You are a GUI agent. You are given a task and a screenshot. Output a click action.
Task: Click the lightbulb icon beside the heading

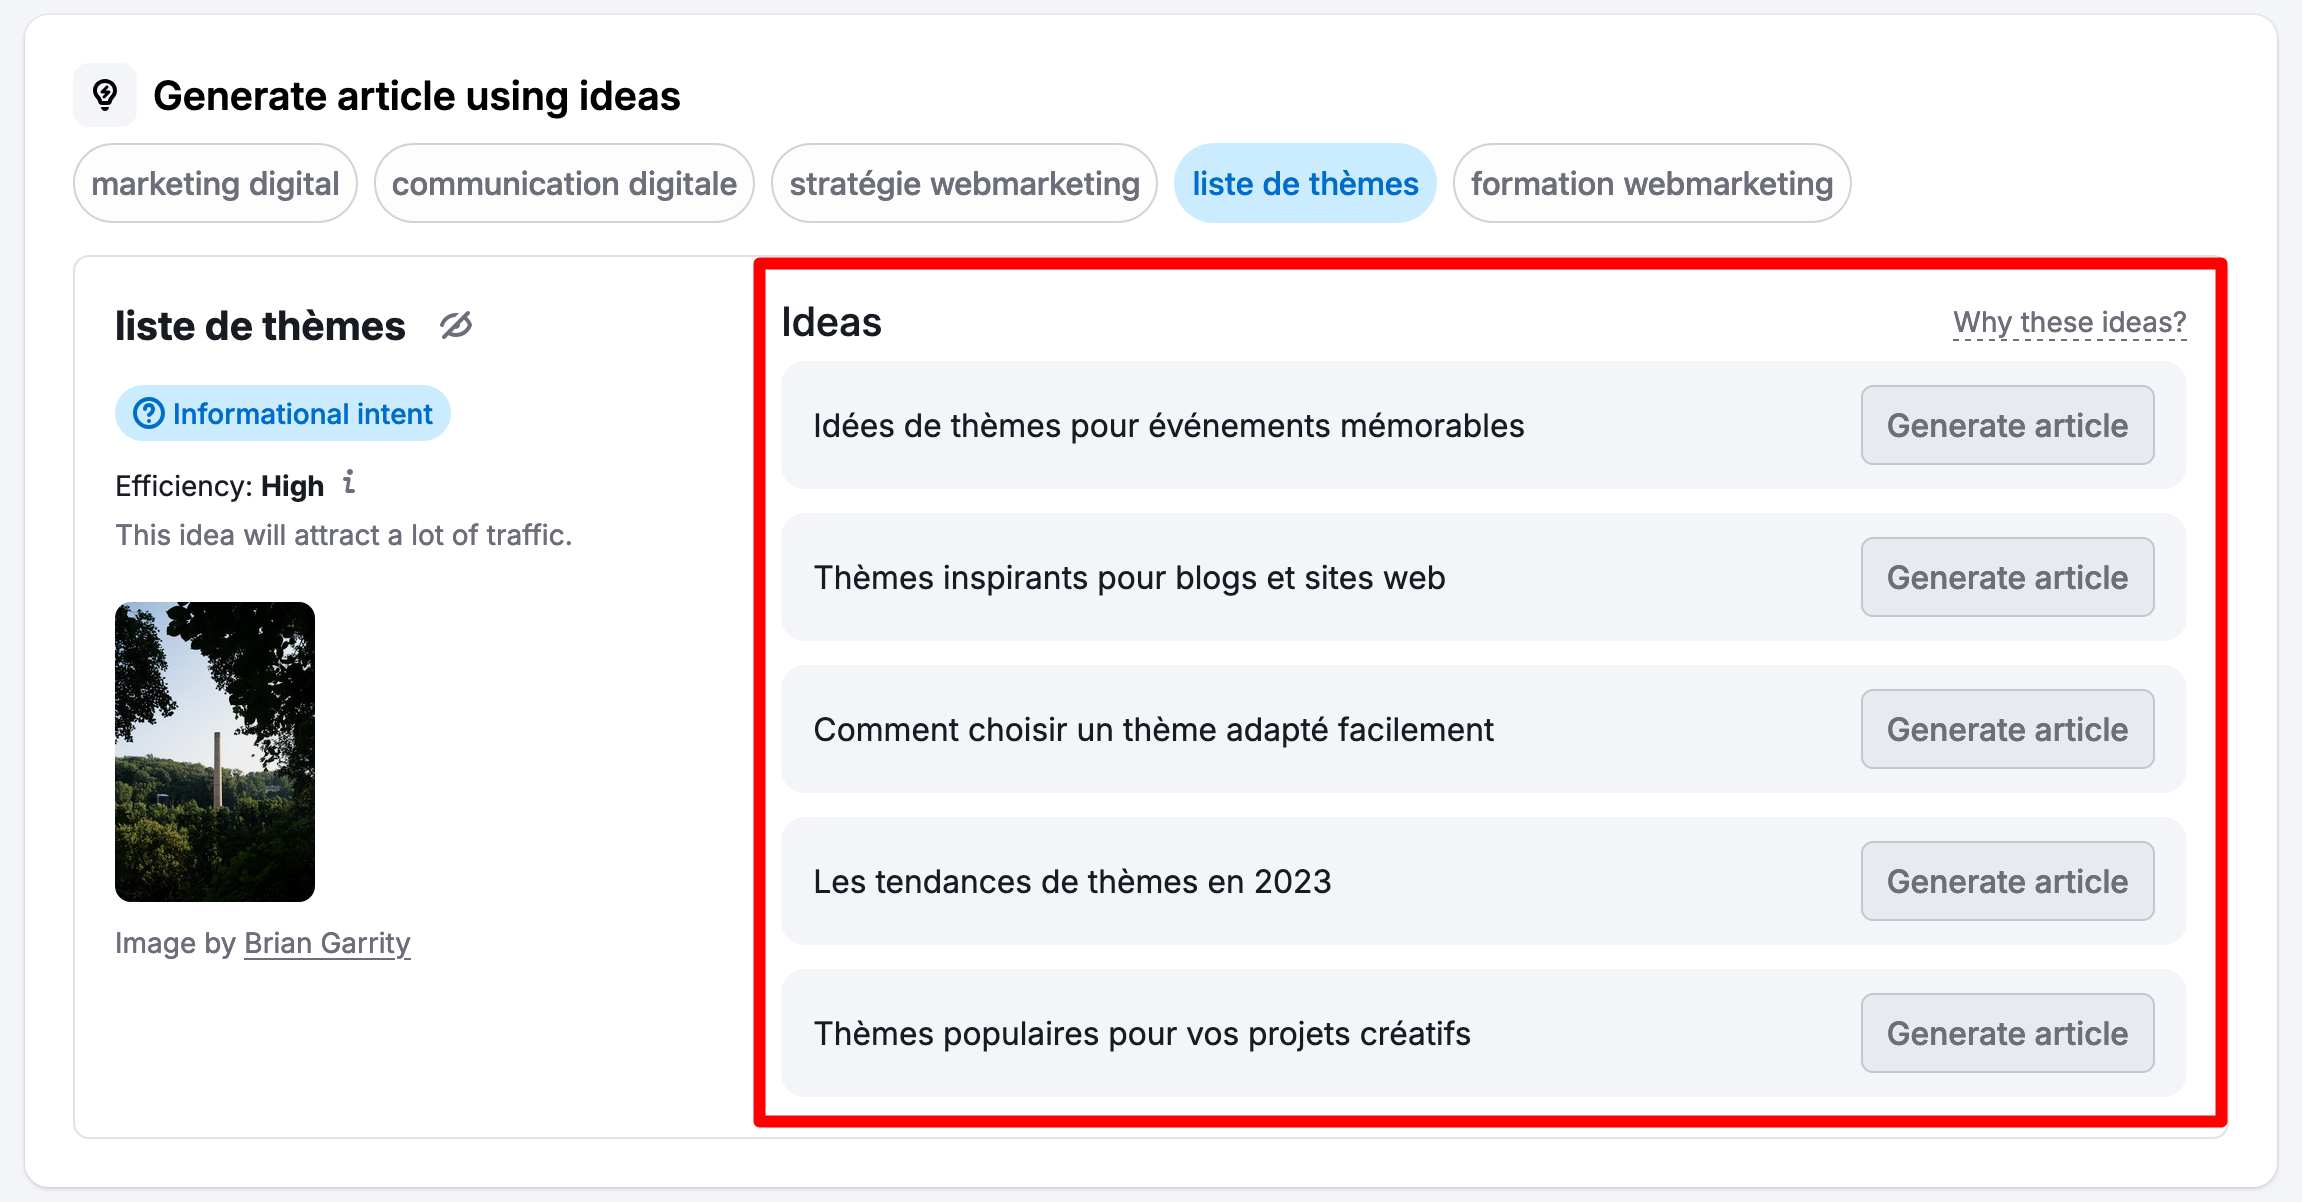pyautogui.click(x=105, y=95)
